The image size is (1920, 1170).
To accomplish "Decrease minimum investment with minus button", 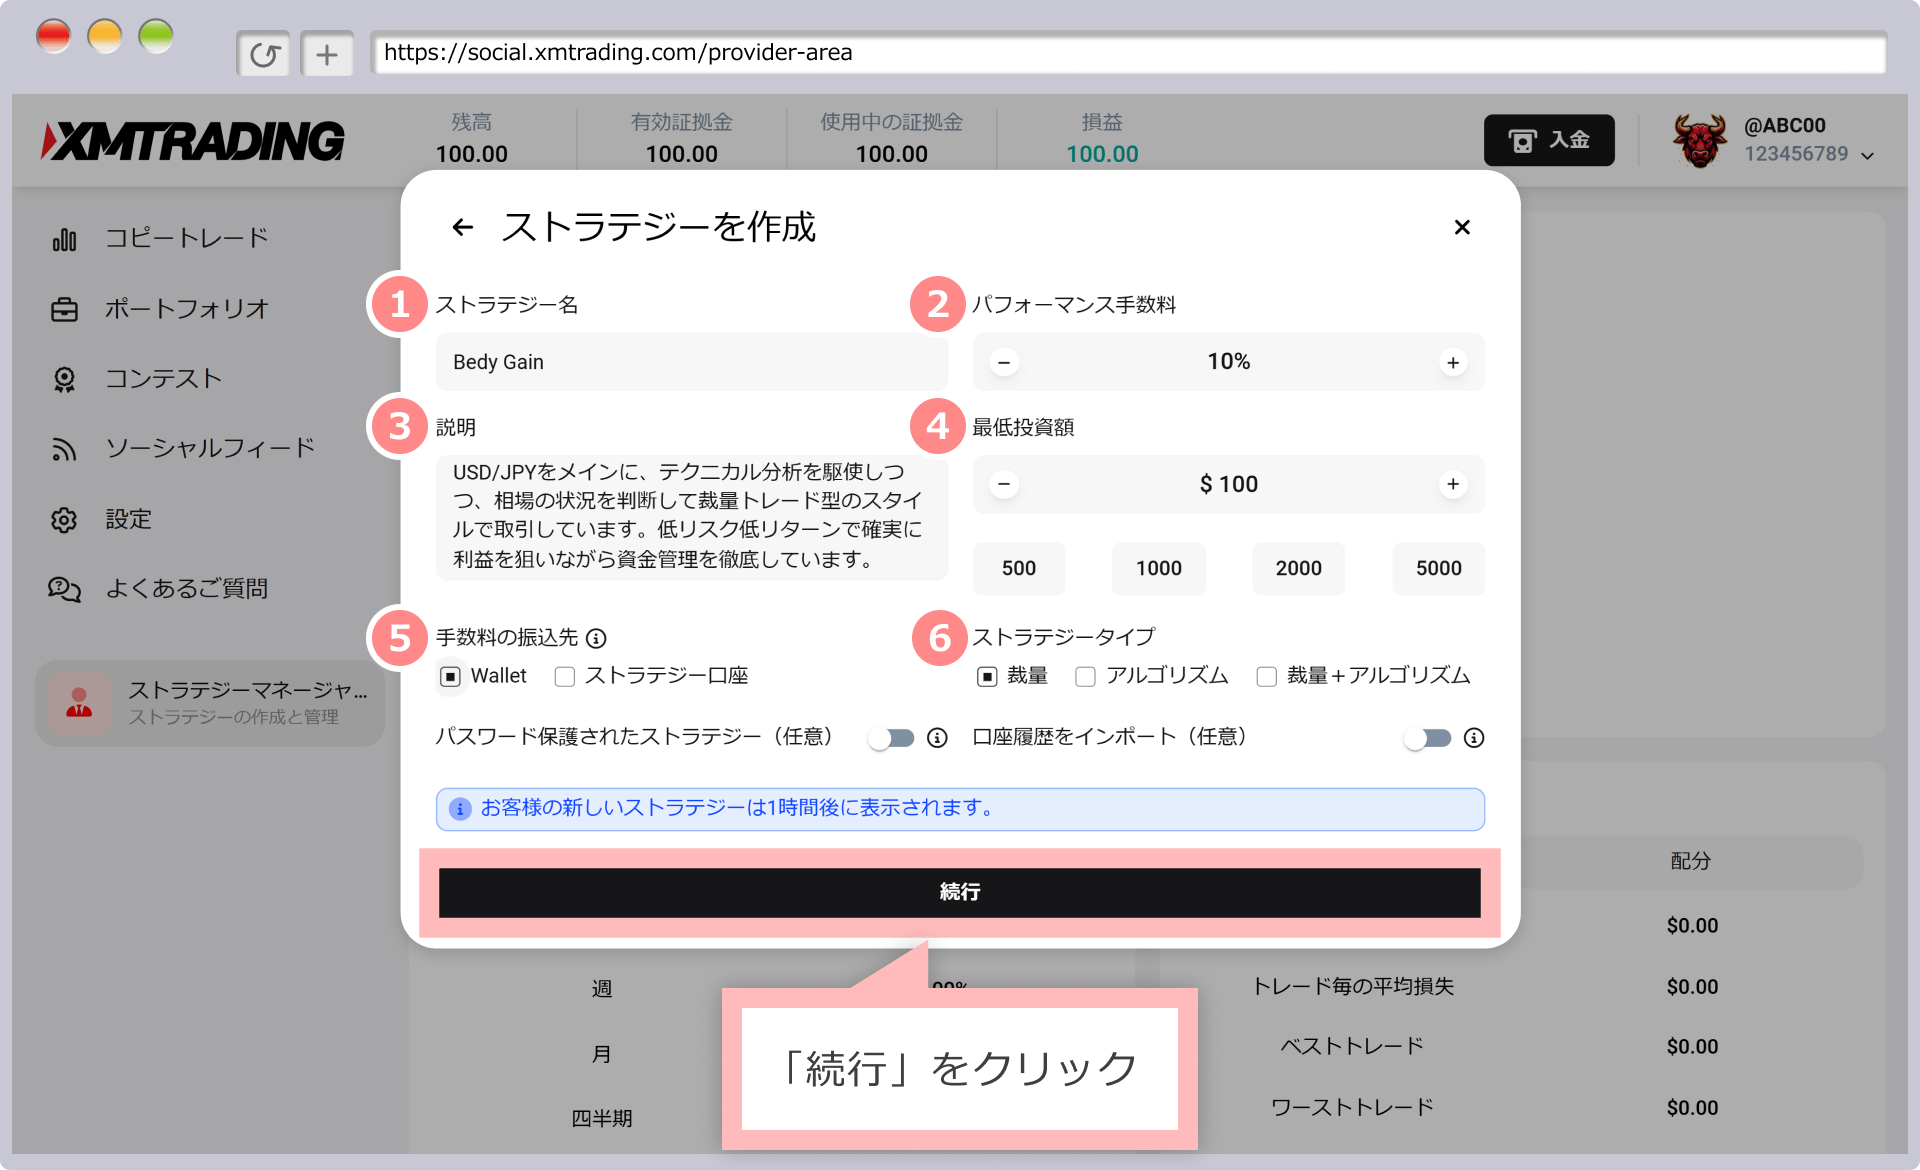I will pyautogui.click(x=1004, y=485).
